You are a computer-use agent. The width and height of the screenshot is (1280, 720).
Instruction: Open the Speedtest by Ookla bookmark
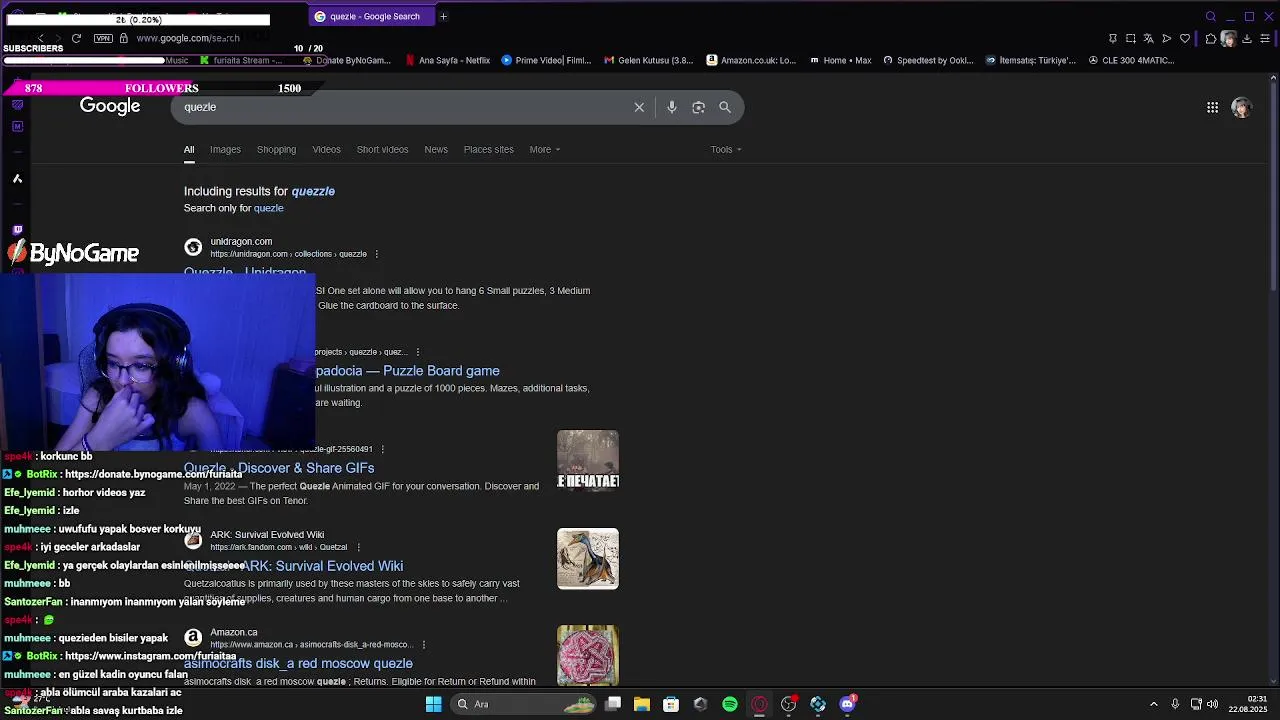point(928,60)
